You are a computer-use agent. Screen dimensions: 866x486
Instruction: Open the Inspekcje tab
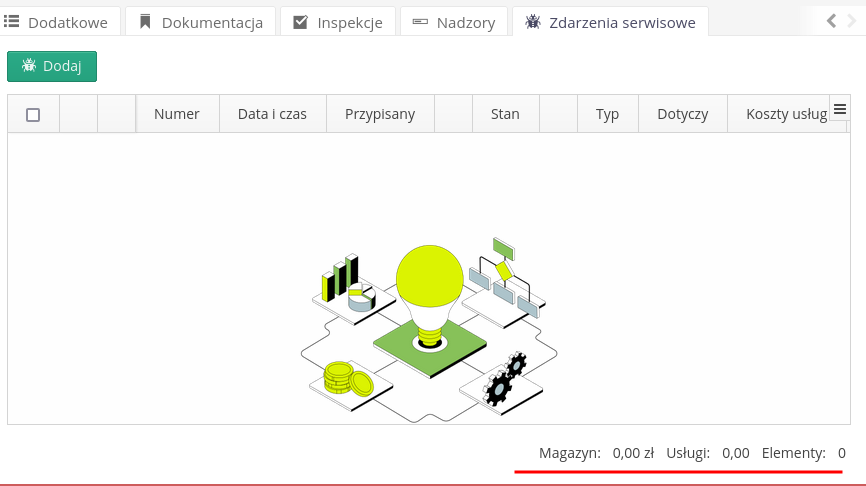coord(337,22)
